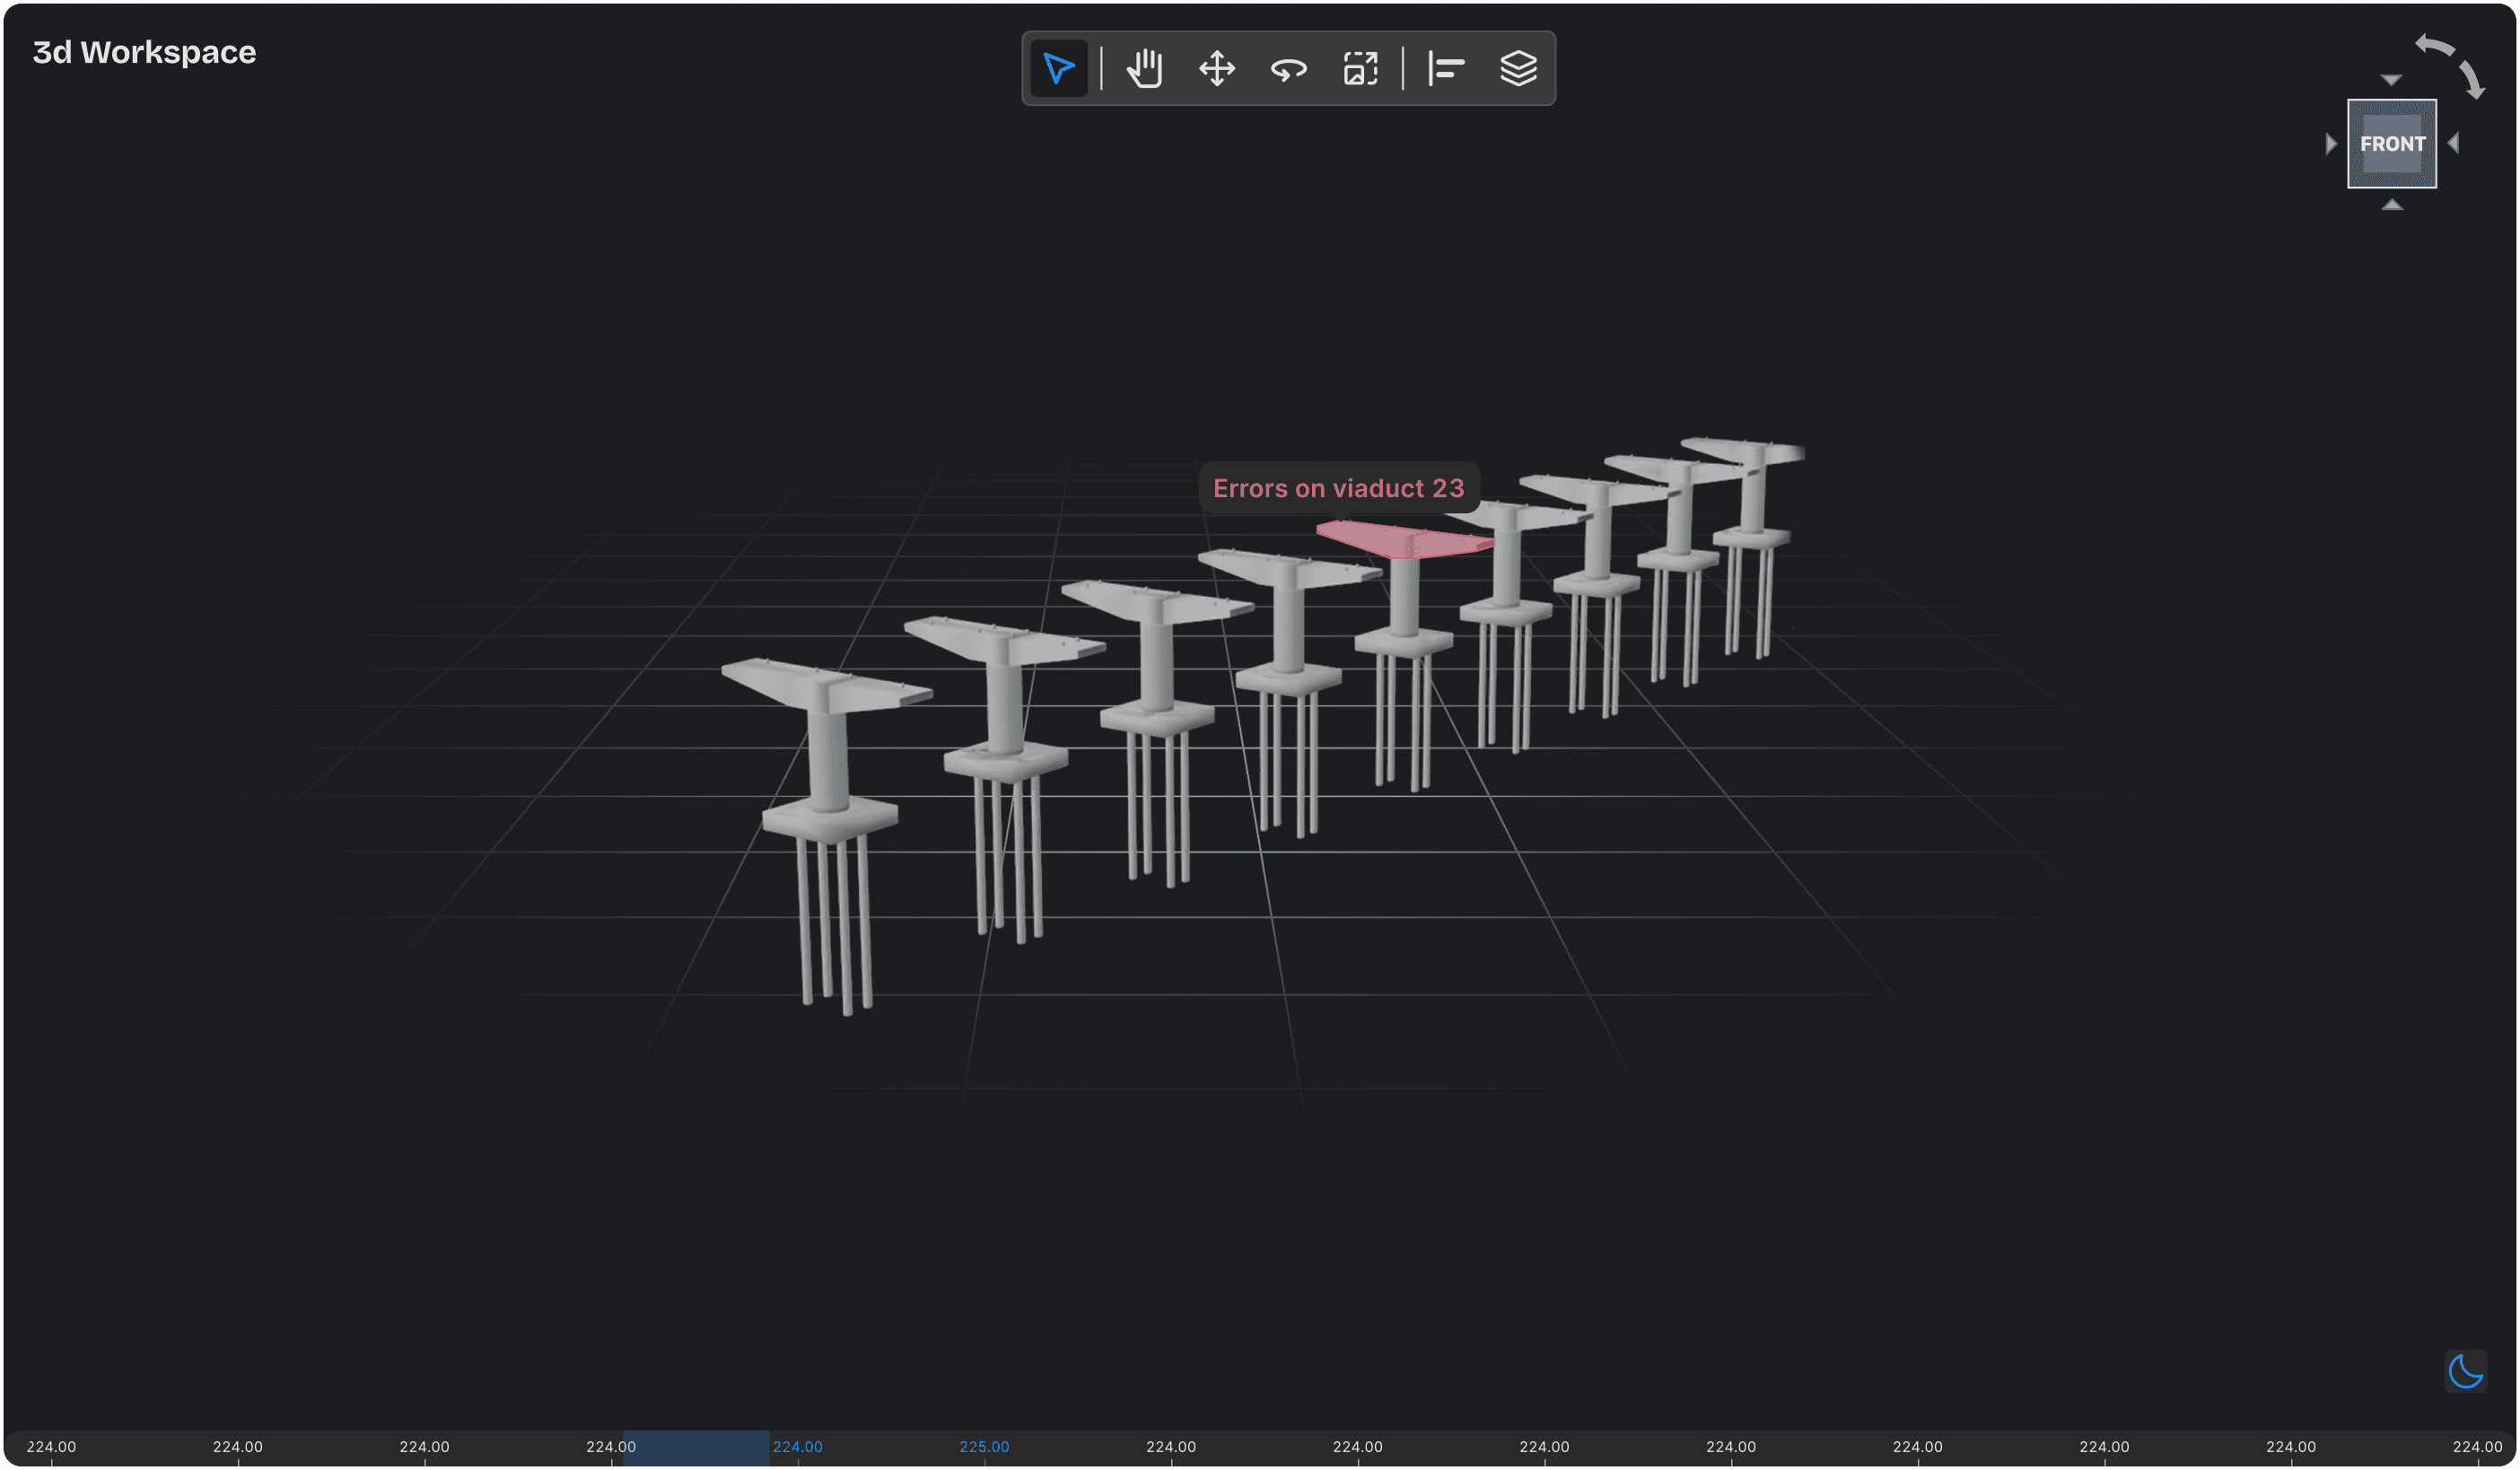Open the align-left tool
Viewport: 2520px width, 1470px height.
coord(1446,69)
